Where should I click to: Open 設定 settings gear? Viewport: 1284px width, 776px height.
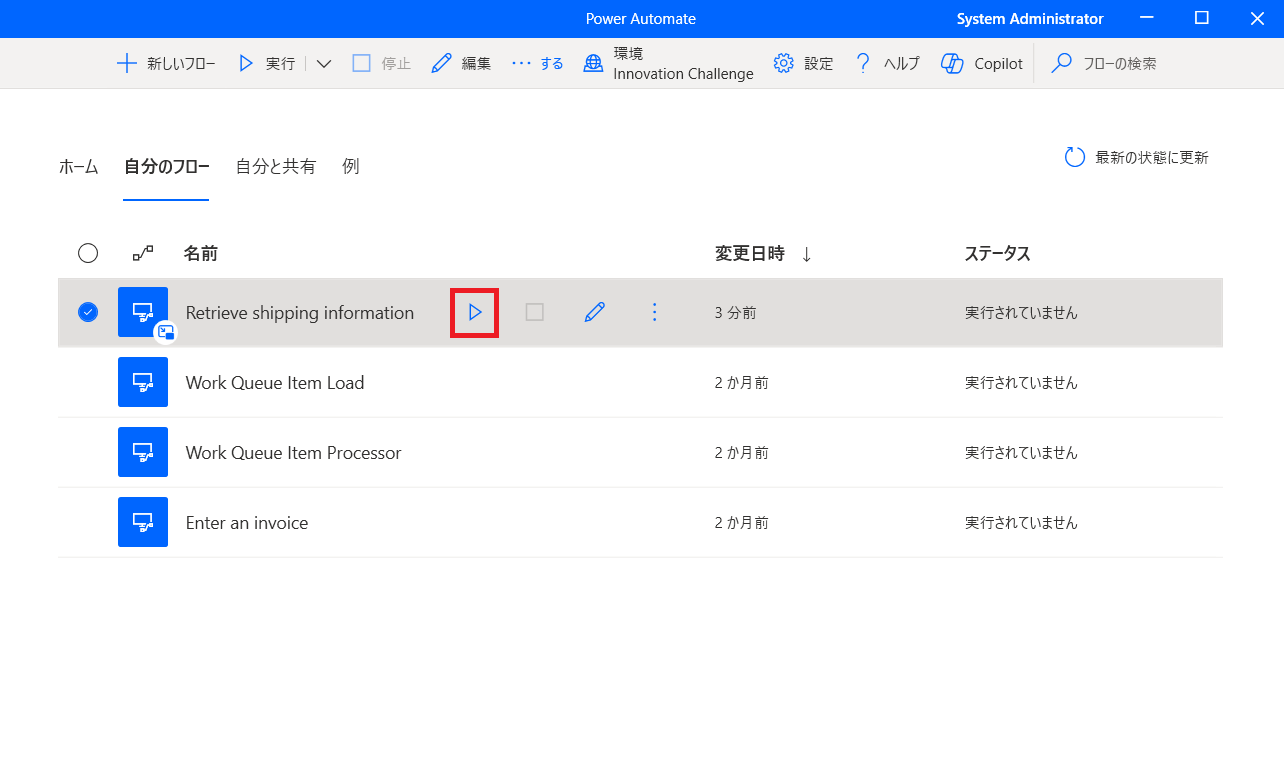point(803,63)
